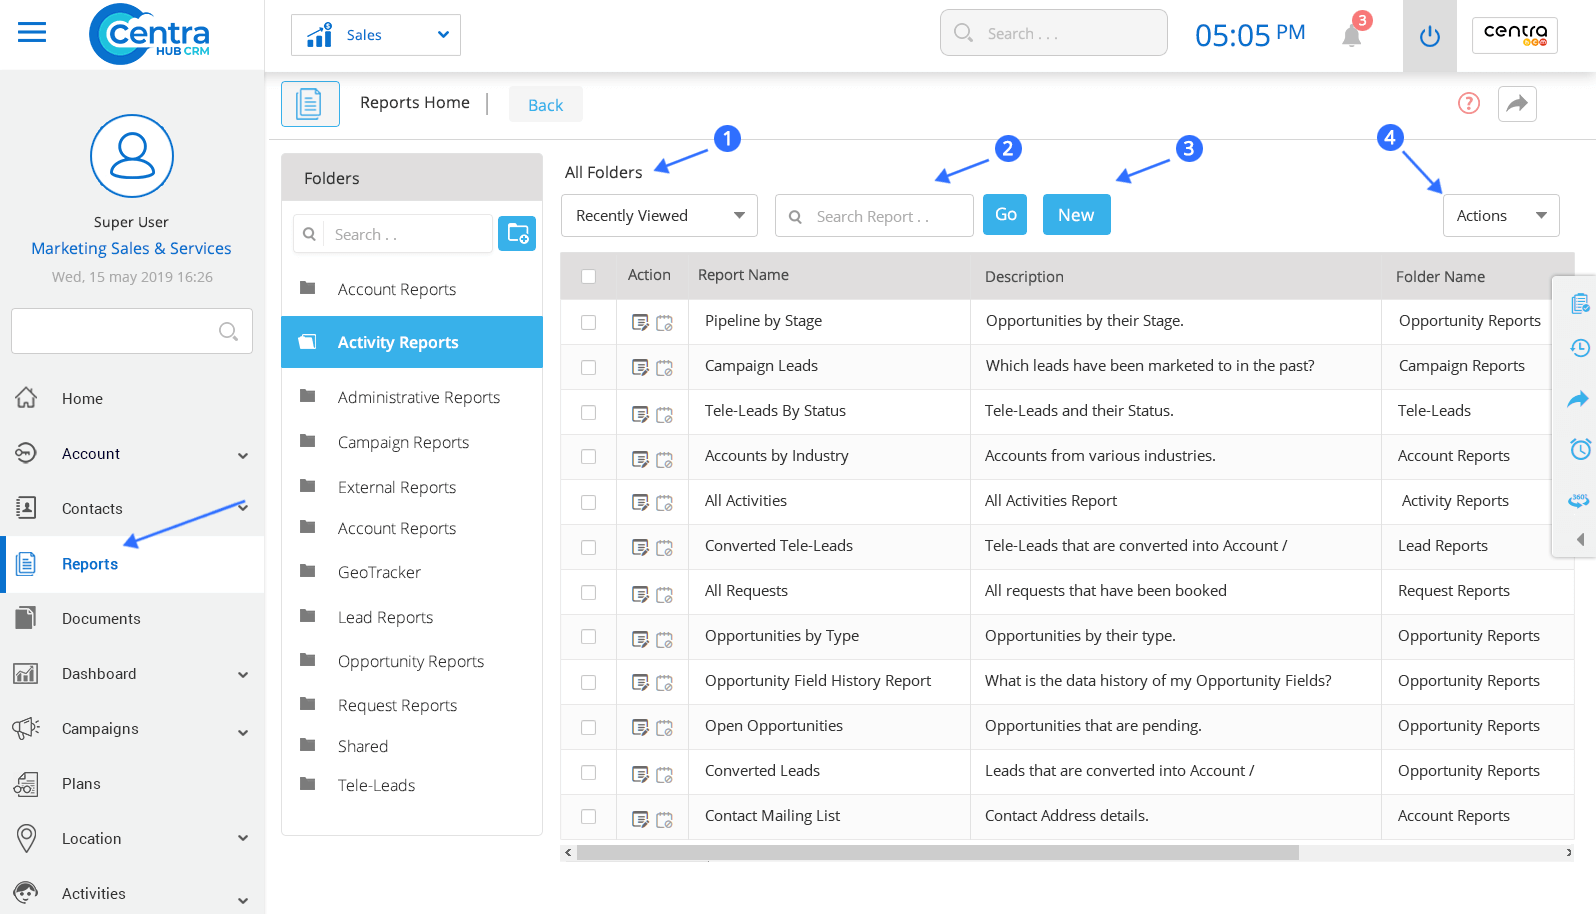Click the New report button
The width and height of the screenshot is (1596, 914).
1076,214
